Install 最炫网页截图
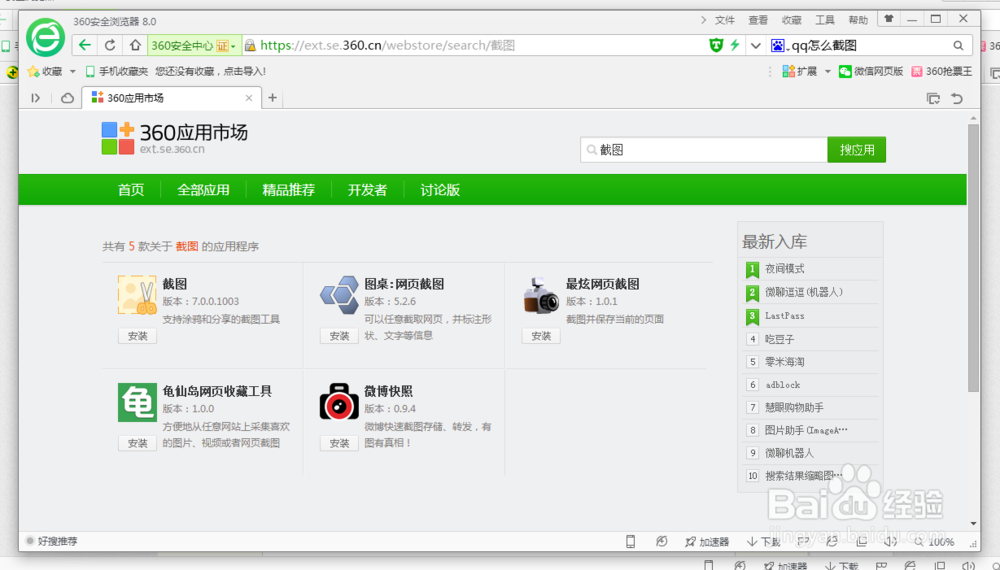This screenshot has width=1000, height=570. pyautogui.click(x=541, y=336)
